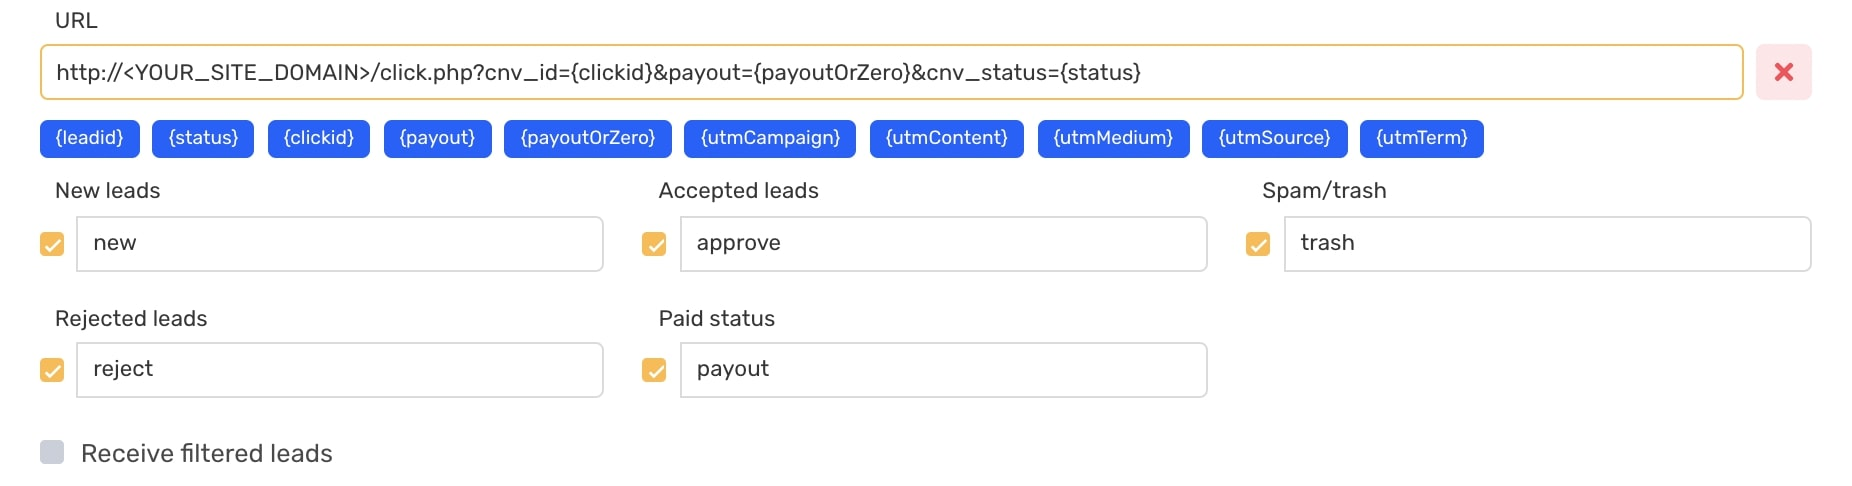Add the {payoutOrZero} macro tag
The height and width of the screenshot is (486, 1852).
tap(588, 138)
